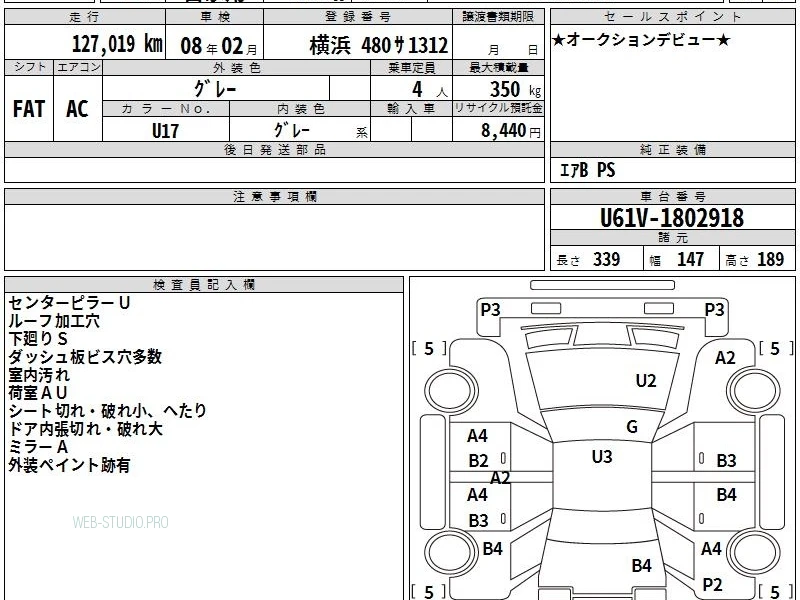Screen dimensions: 800x600
Task: Click the 譲渡書類期限 header
Action: tap(498, 17)
